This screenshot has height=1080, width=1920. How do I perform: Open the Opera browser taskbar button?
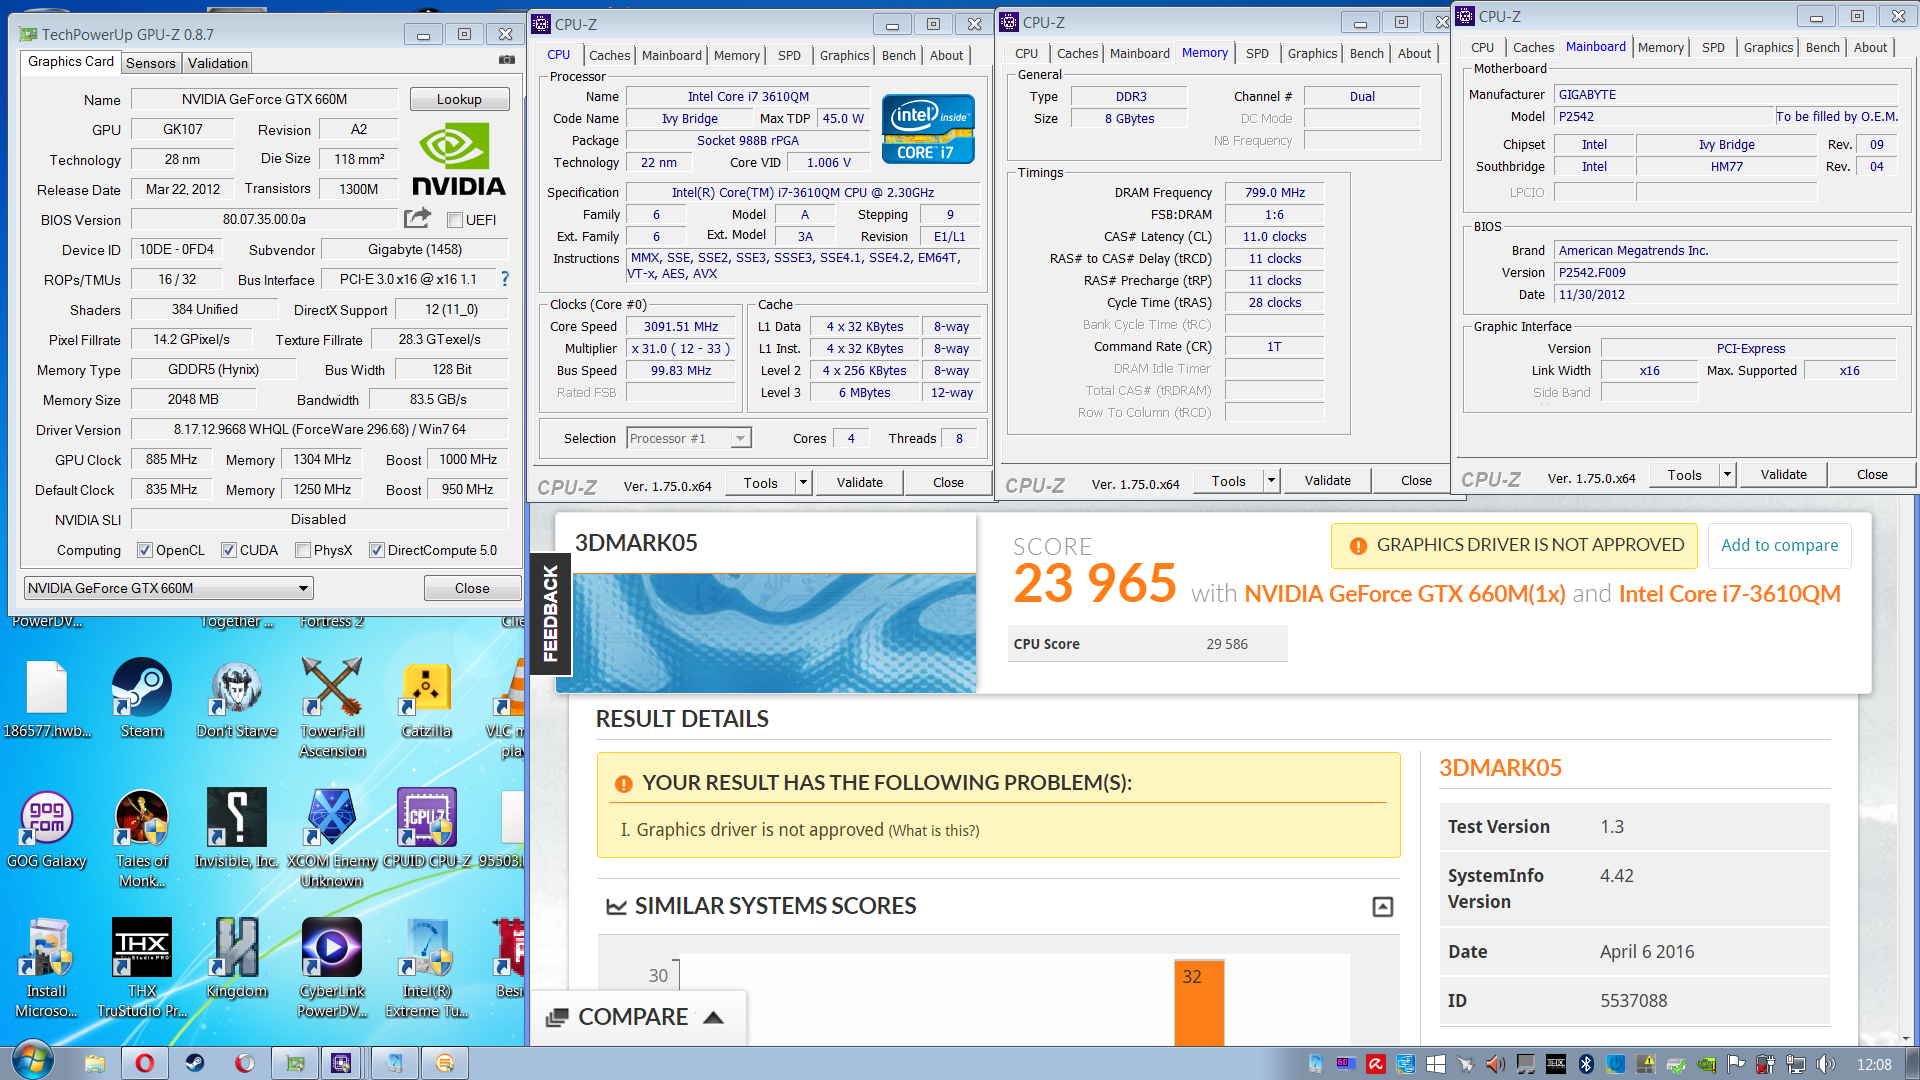pyautogui.click(x=145, y=1063)
